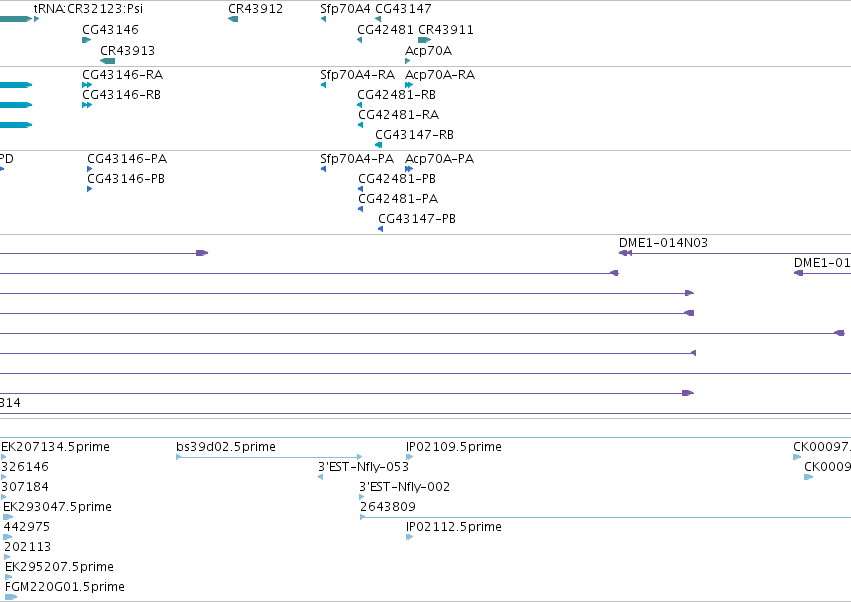The image size is (851, 602).
Task: Click the CR43911 gene label
Action: pyautogui.click(x=446, y=29)
